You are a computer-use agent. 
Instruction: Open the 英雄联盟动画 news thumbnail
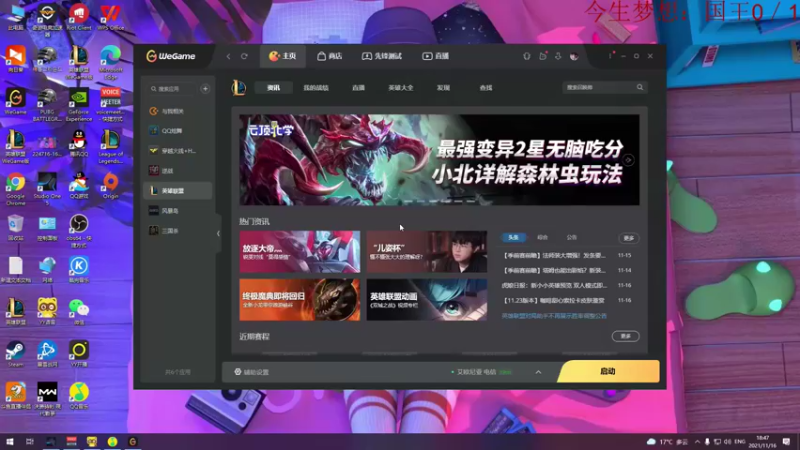[x=427, y=299]
